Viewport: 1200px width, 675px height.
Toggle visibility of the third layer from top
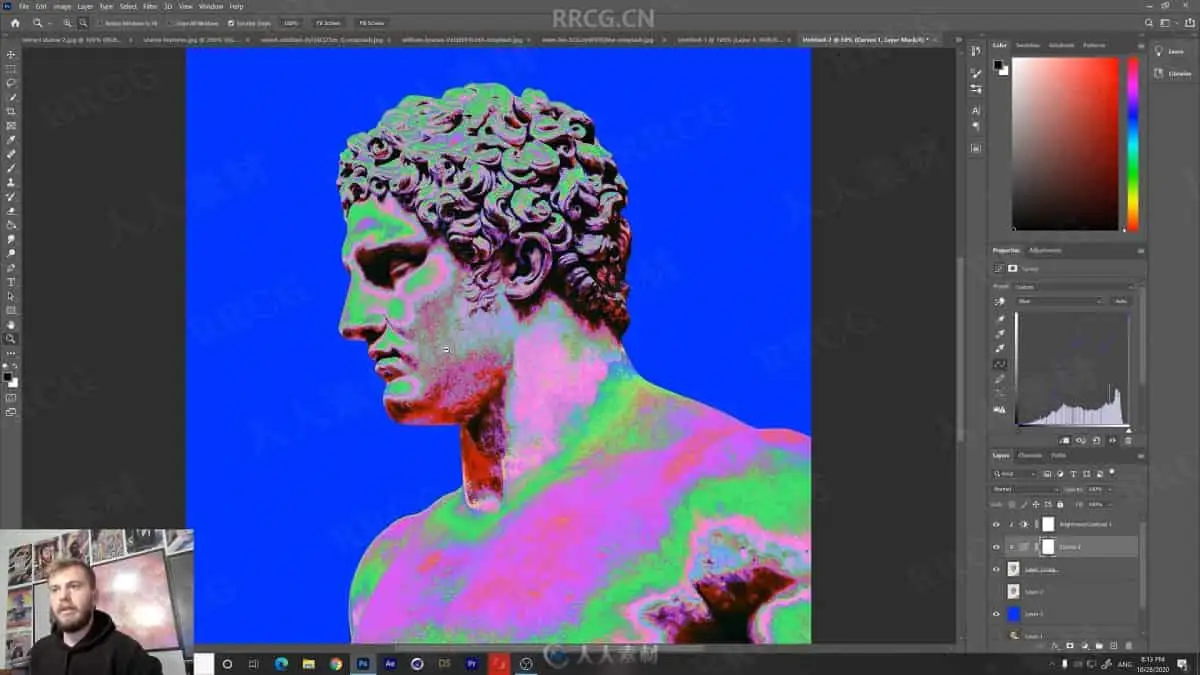996,569
